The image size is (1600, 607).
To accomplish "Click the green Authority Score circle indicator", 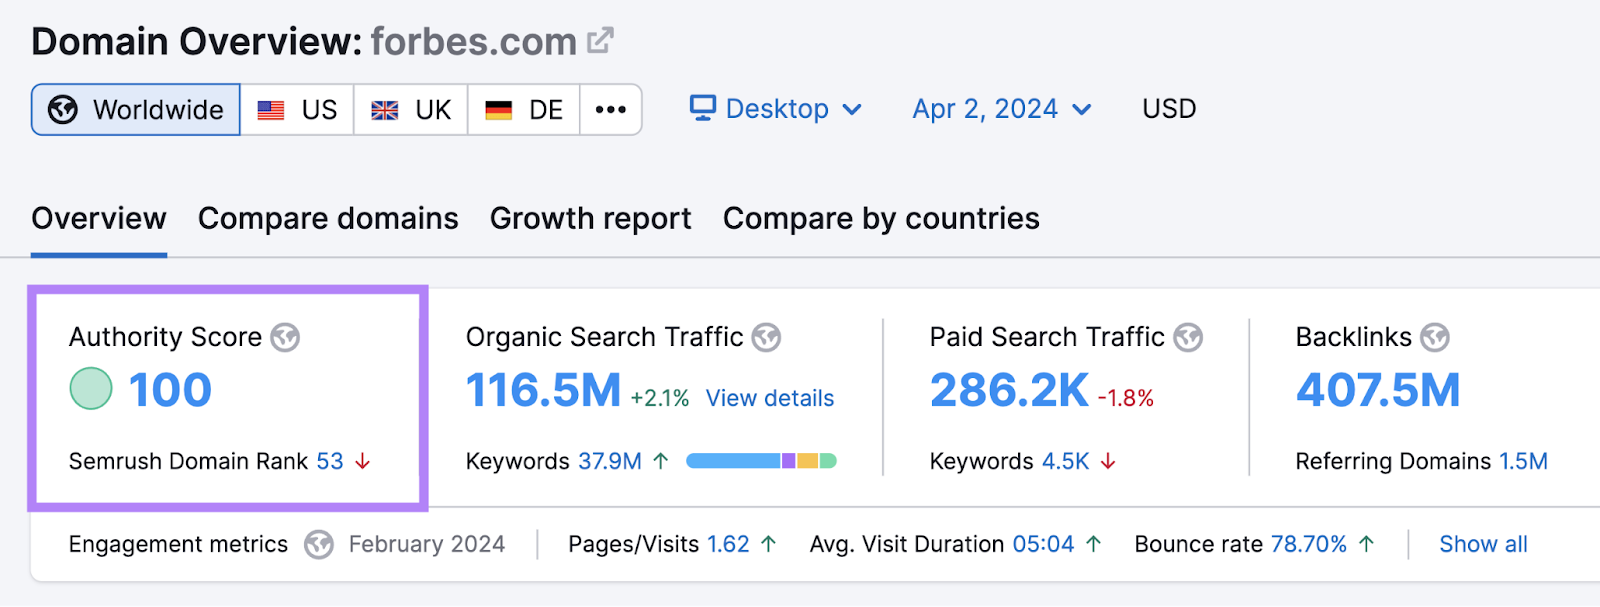I will [91, 389].
